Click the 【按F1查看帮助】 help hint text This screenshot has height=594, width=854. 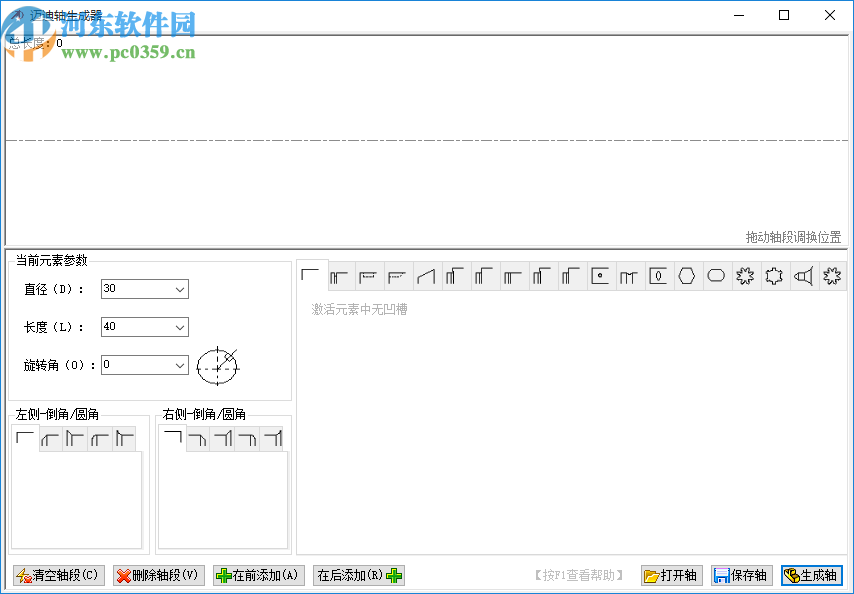coord(578,575)
